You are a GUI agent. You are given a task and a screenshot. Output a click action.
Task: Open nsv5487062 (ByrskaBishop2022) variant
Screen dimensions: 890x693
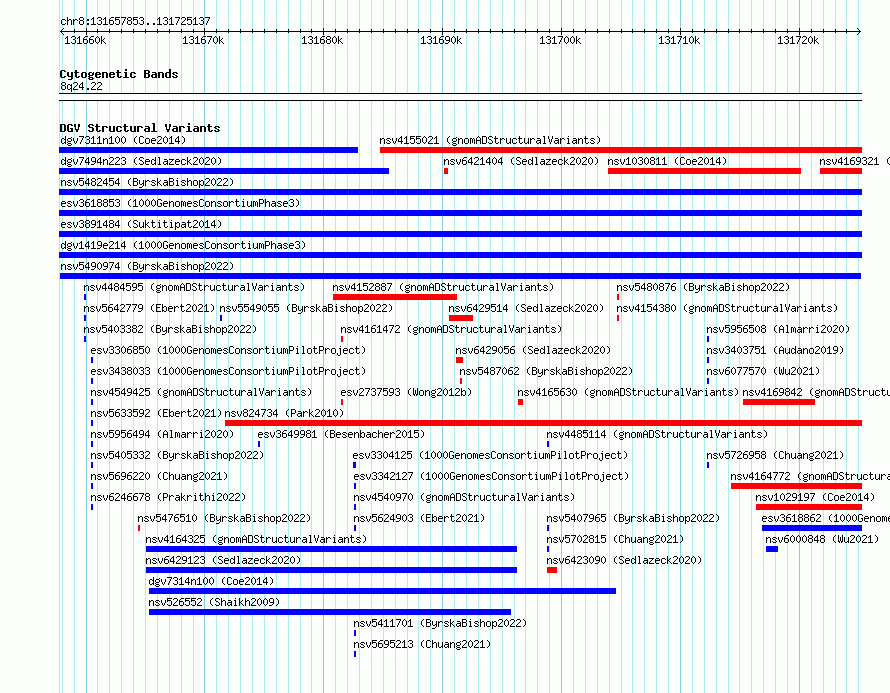point(546,371)
